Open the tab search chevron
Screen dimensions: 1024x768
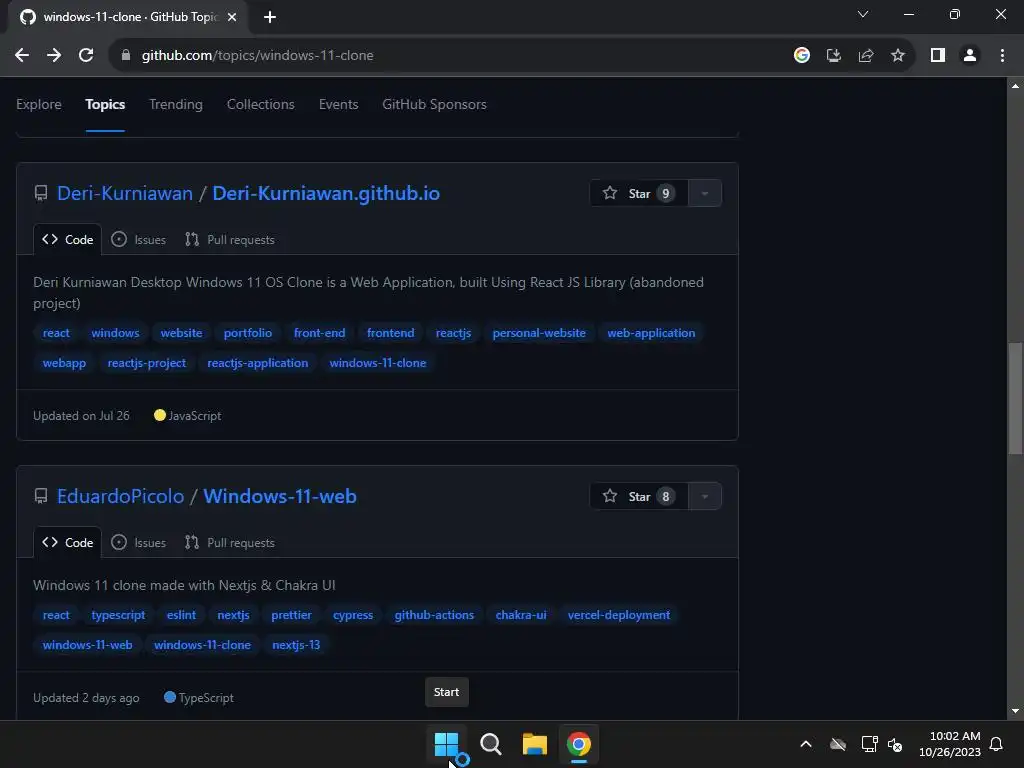863,14
